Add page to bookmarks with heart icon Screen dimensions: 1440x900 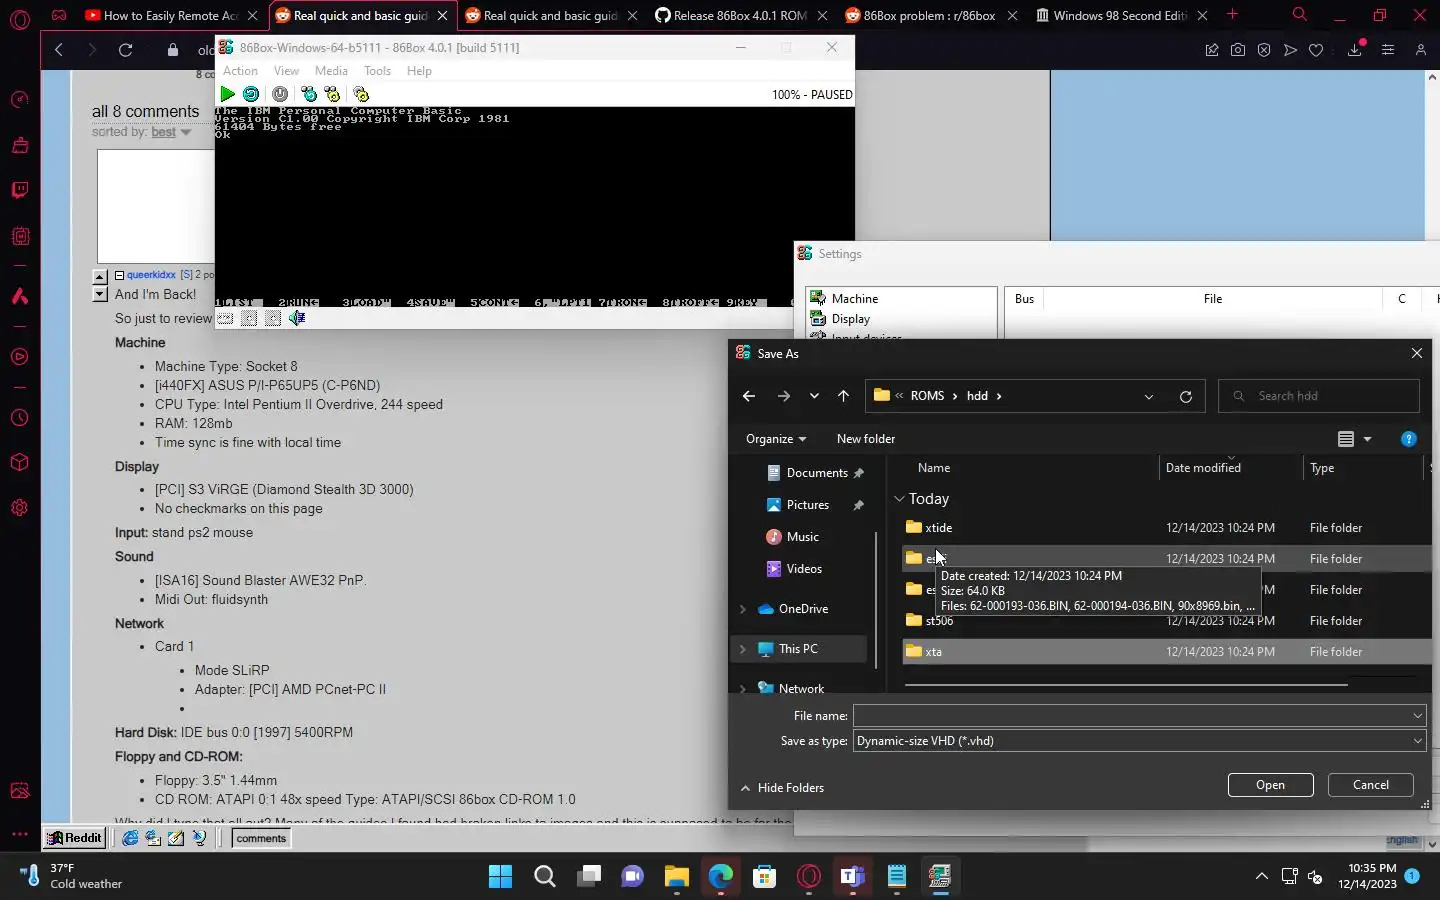(1316, 50)
